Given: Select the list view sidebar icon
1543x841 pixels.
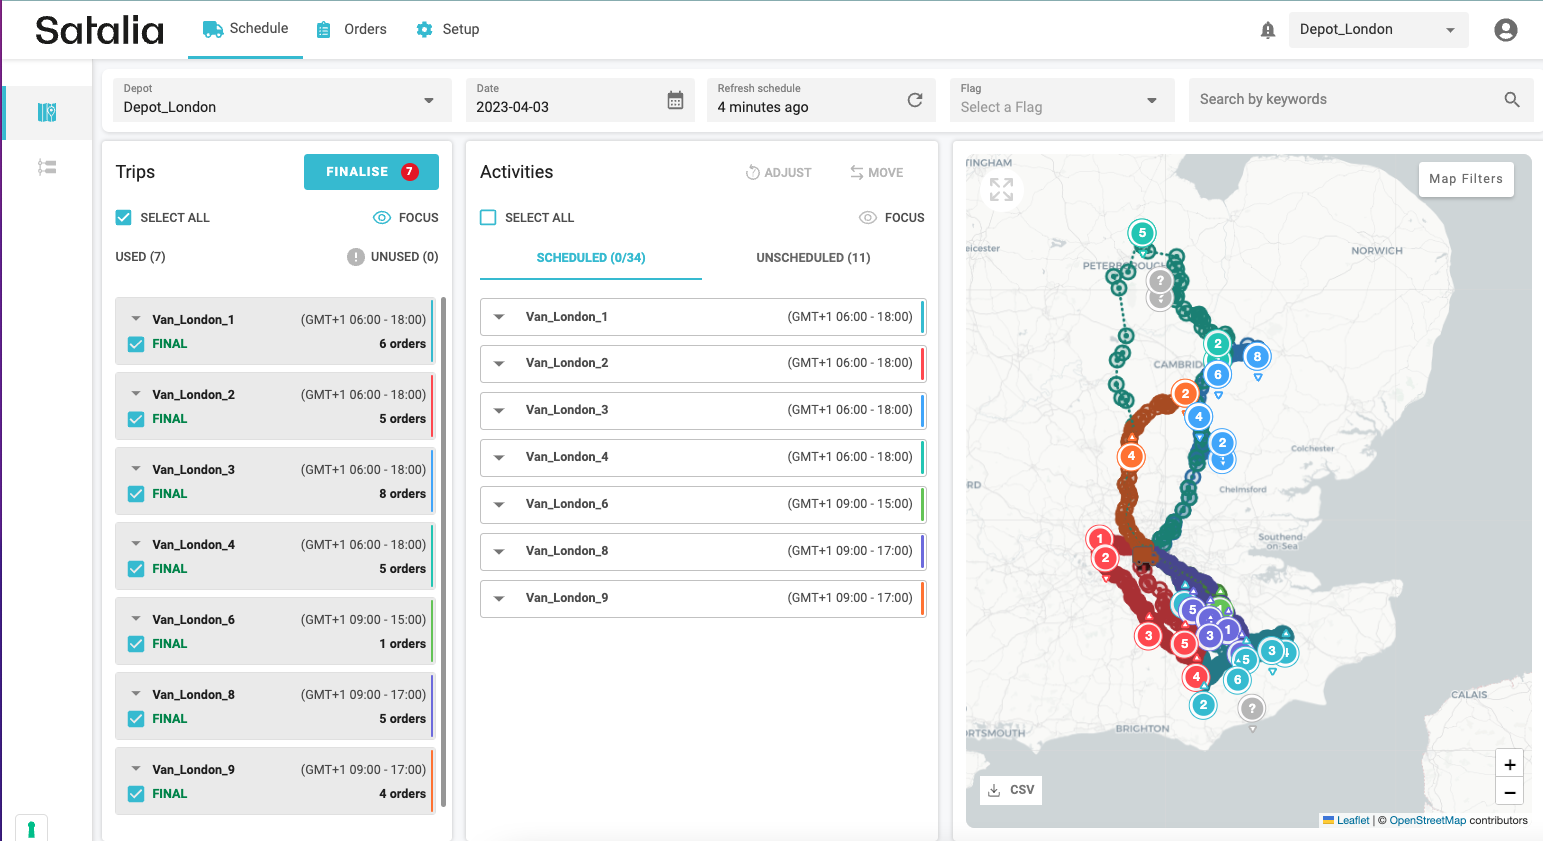Looking at the screenshot, I should click(x=47, y=167).
